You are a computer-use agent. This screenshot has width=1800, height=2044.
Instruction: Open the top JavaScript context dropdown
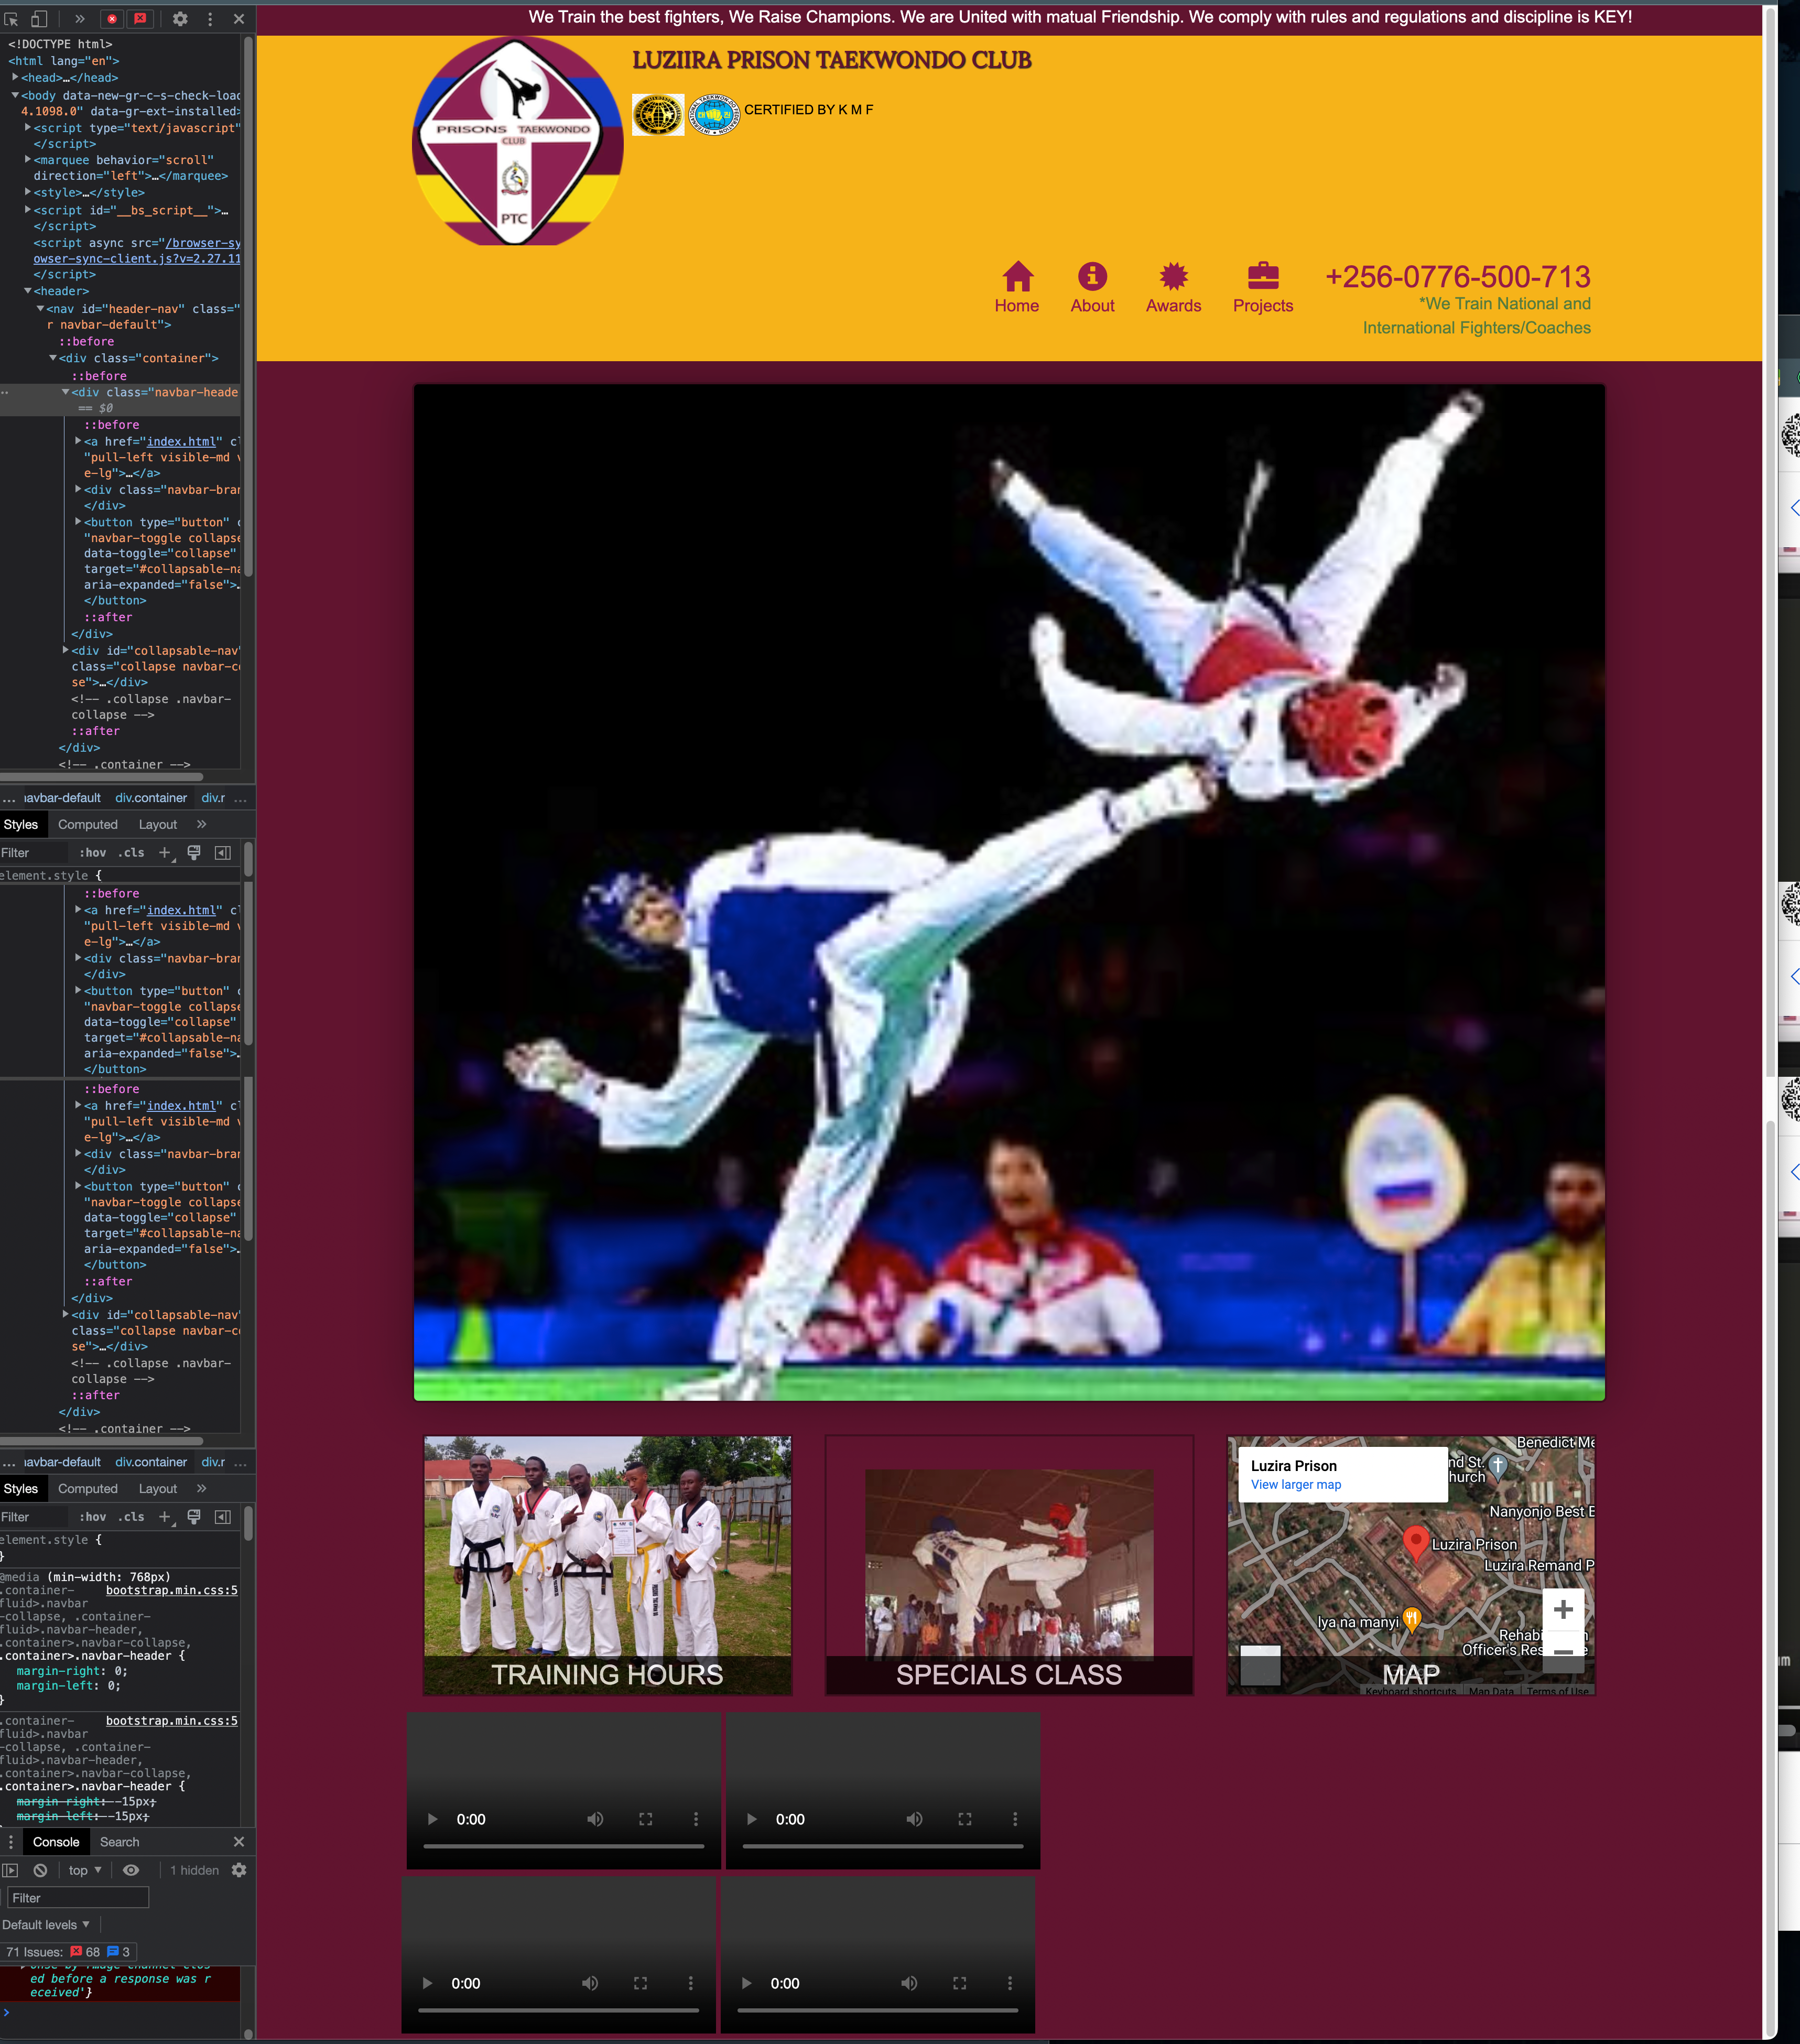point(85,1870)
